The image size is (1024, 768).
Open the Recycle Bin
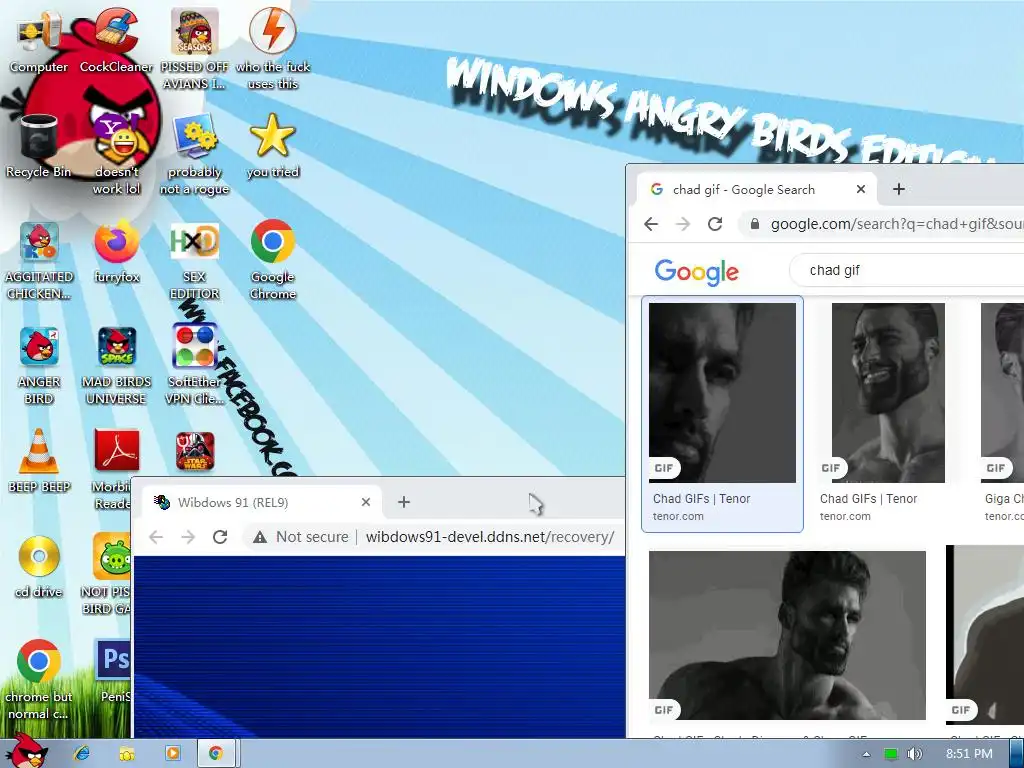point(39,145)
